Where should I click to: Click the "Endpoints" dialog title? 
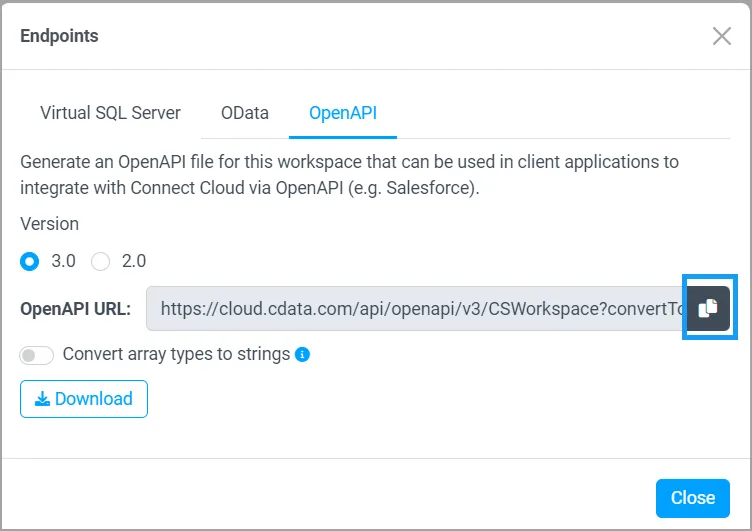(59, 36)
